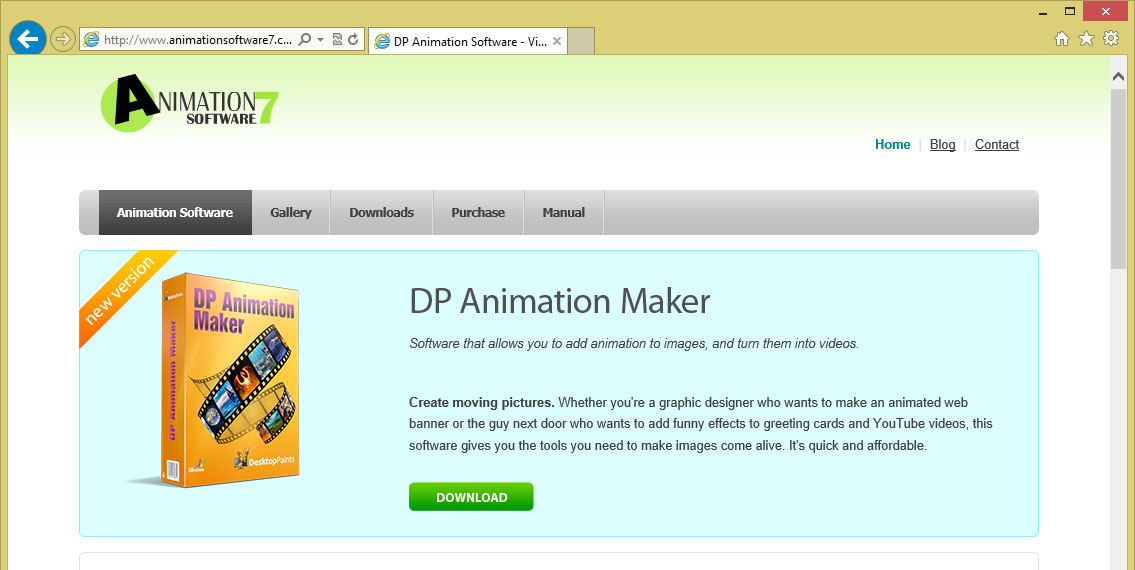Click the DP Animation Maker heading
Screen dimensions: 1135x570
click(x=560, y=301)
